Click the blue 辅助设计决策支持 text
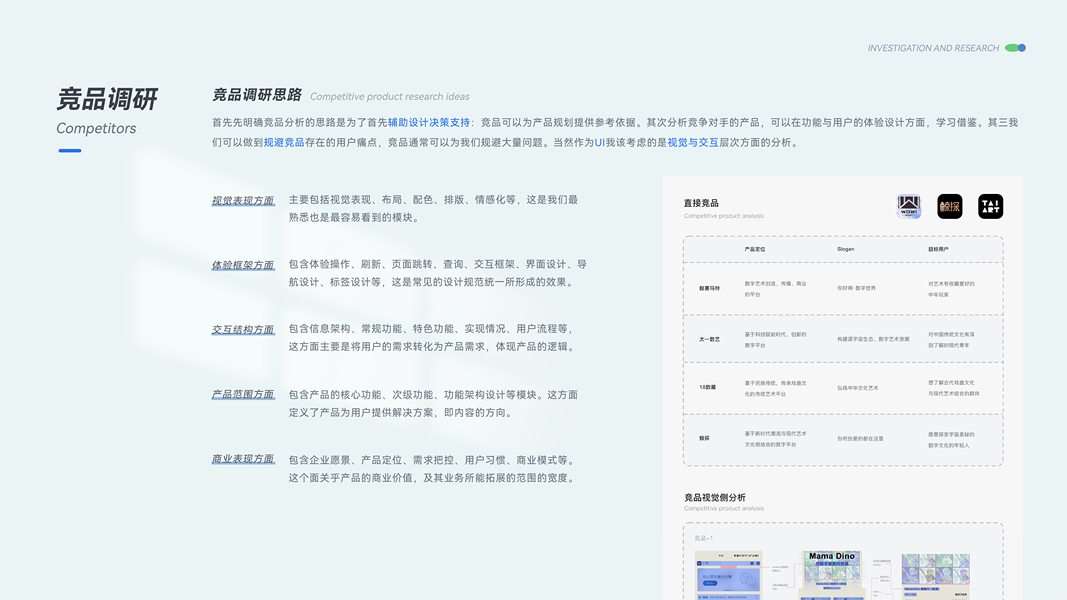1067x600 pixels. (x=429, y=122)
